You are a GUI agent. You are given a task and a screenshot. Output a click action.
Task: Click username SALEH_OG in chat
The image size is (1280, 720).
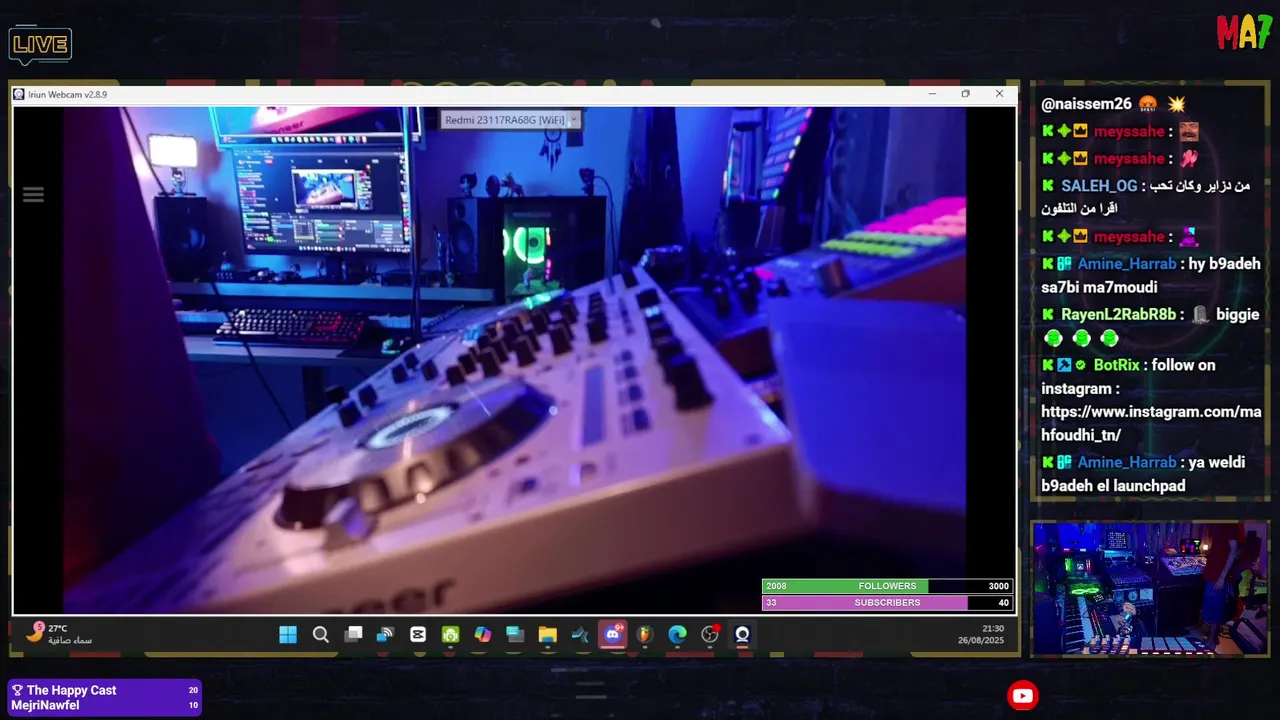(1099, 186)
